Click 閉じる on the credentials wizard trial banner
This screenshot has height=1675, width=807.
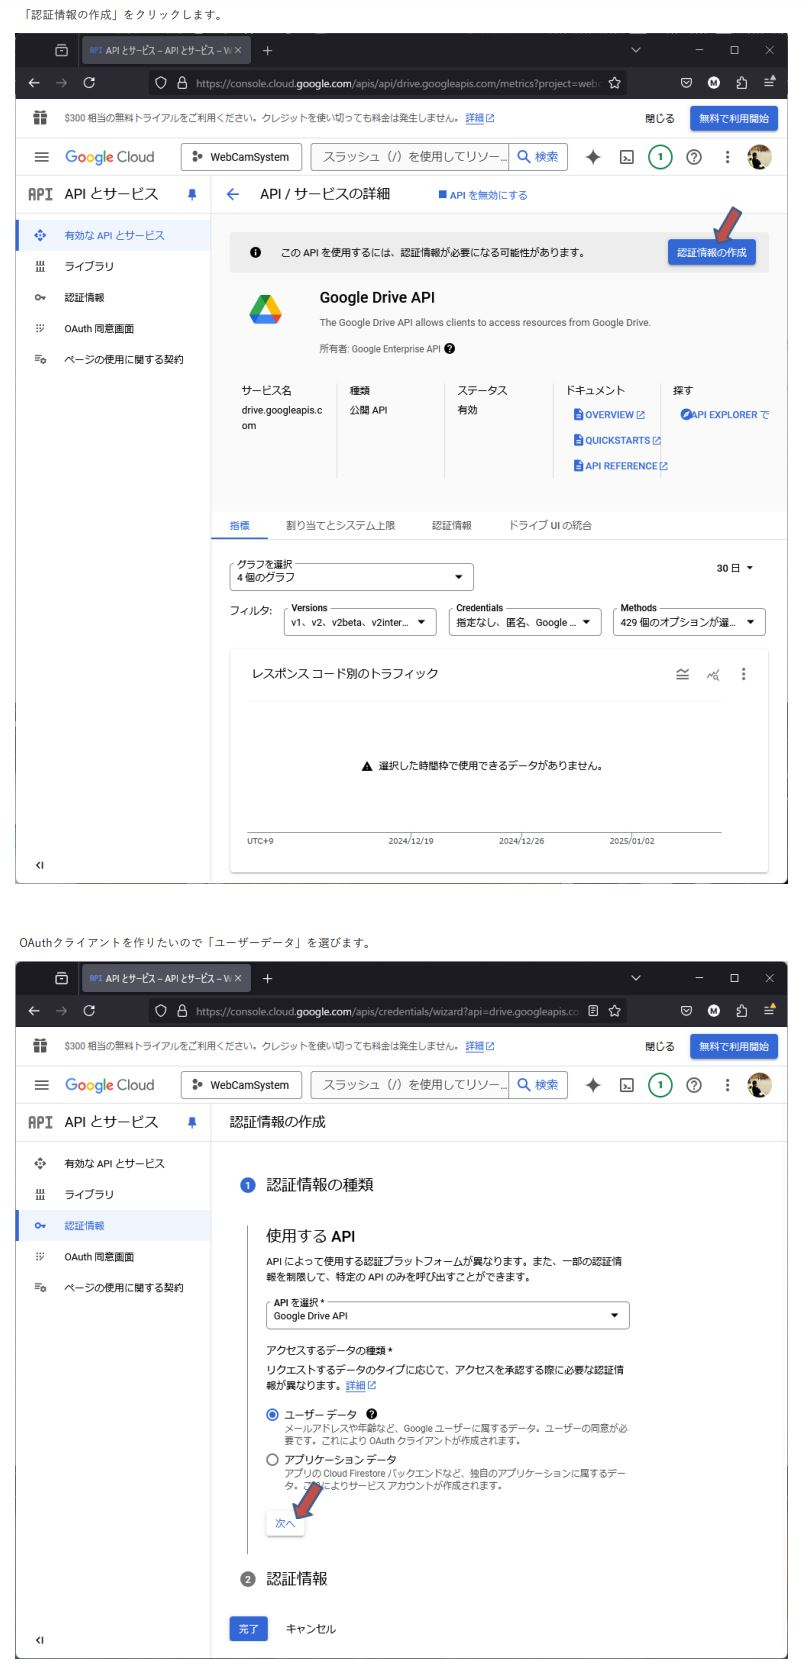(659, 1046)
